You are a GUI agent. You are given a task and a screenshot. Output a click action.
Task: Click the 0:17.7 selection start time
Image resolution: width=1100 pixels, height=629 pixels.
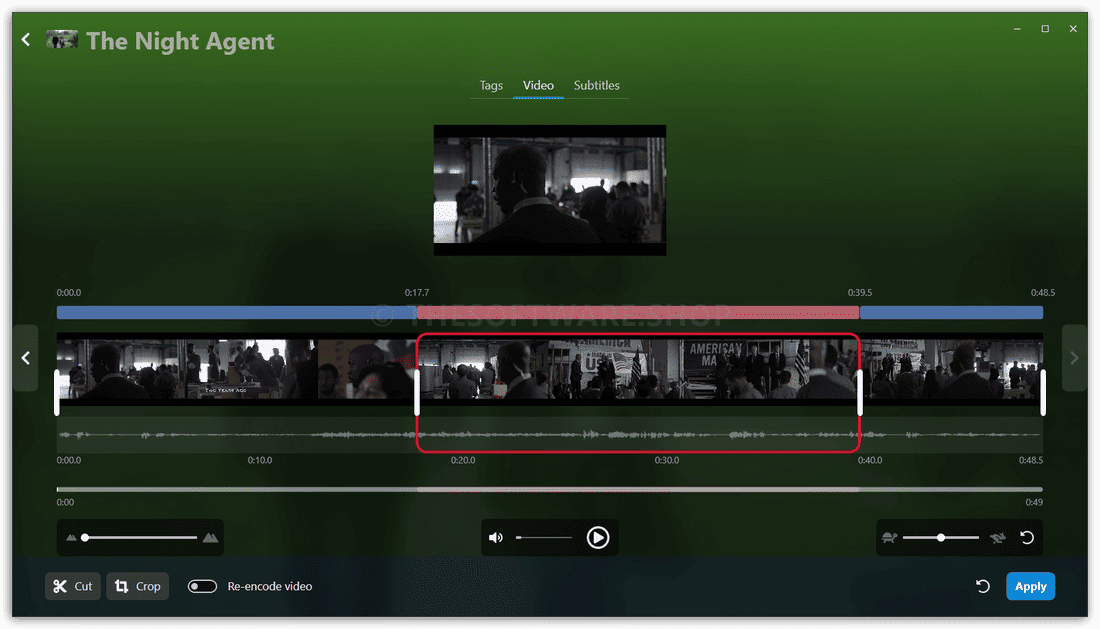click(x=417, y=292)
